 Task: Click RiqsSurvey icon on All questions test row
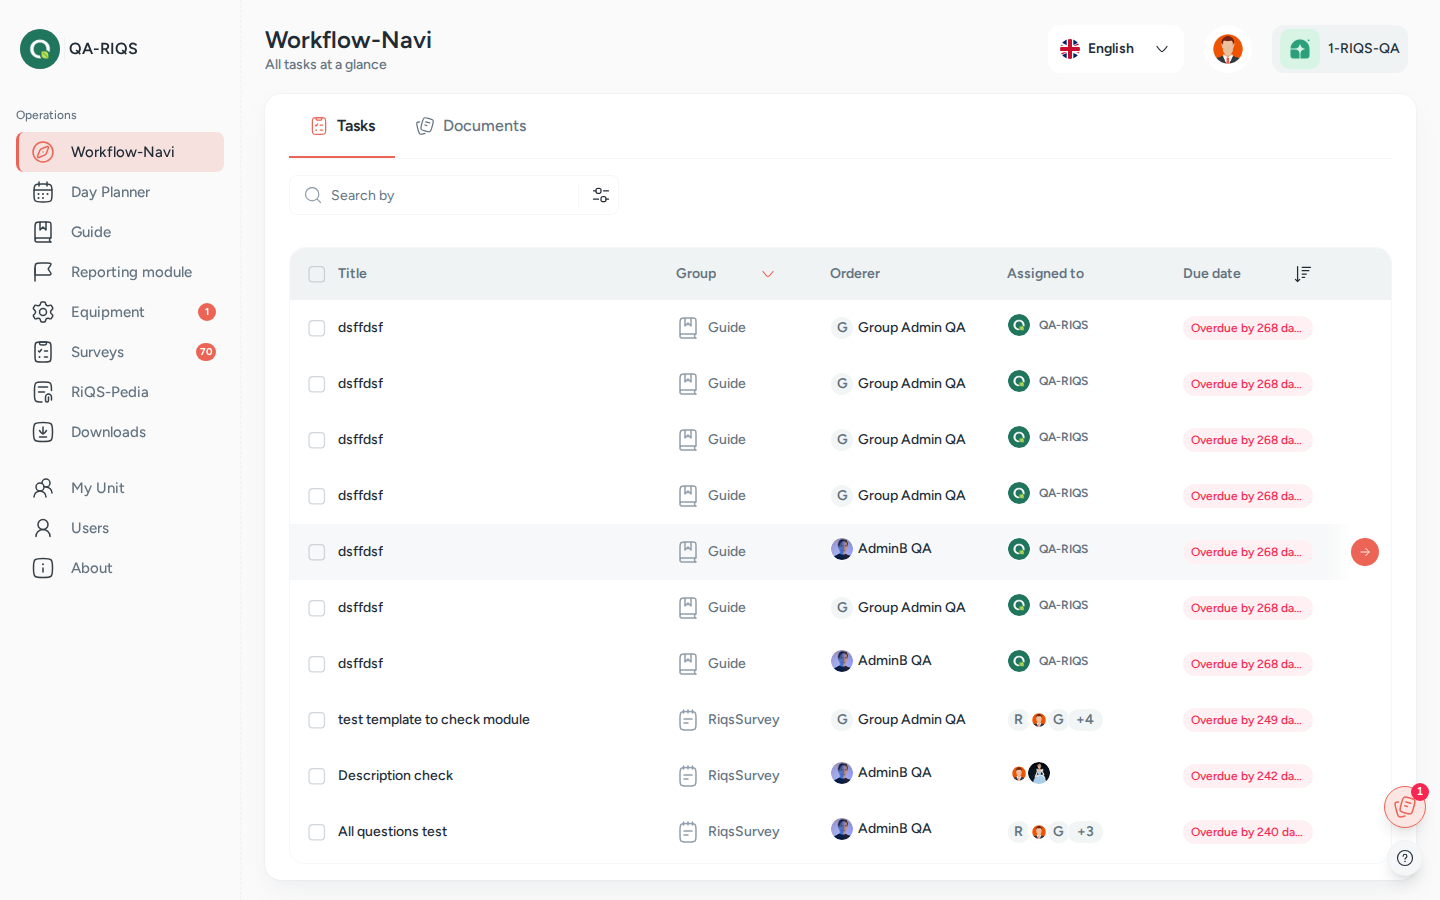click(688, 832)
